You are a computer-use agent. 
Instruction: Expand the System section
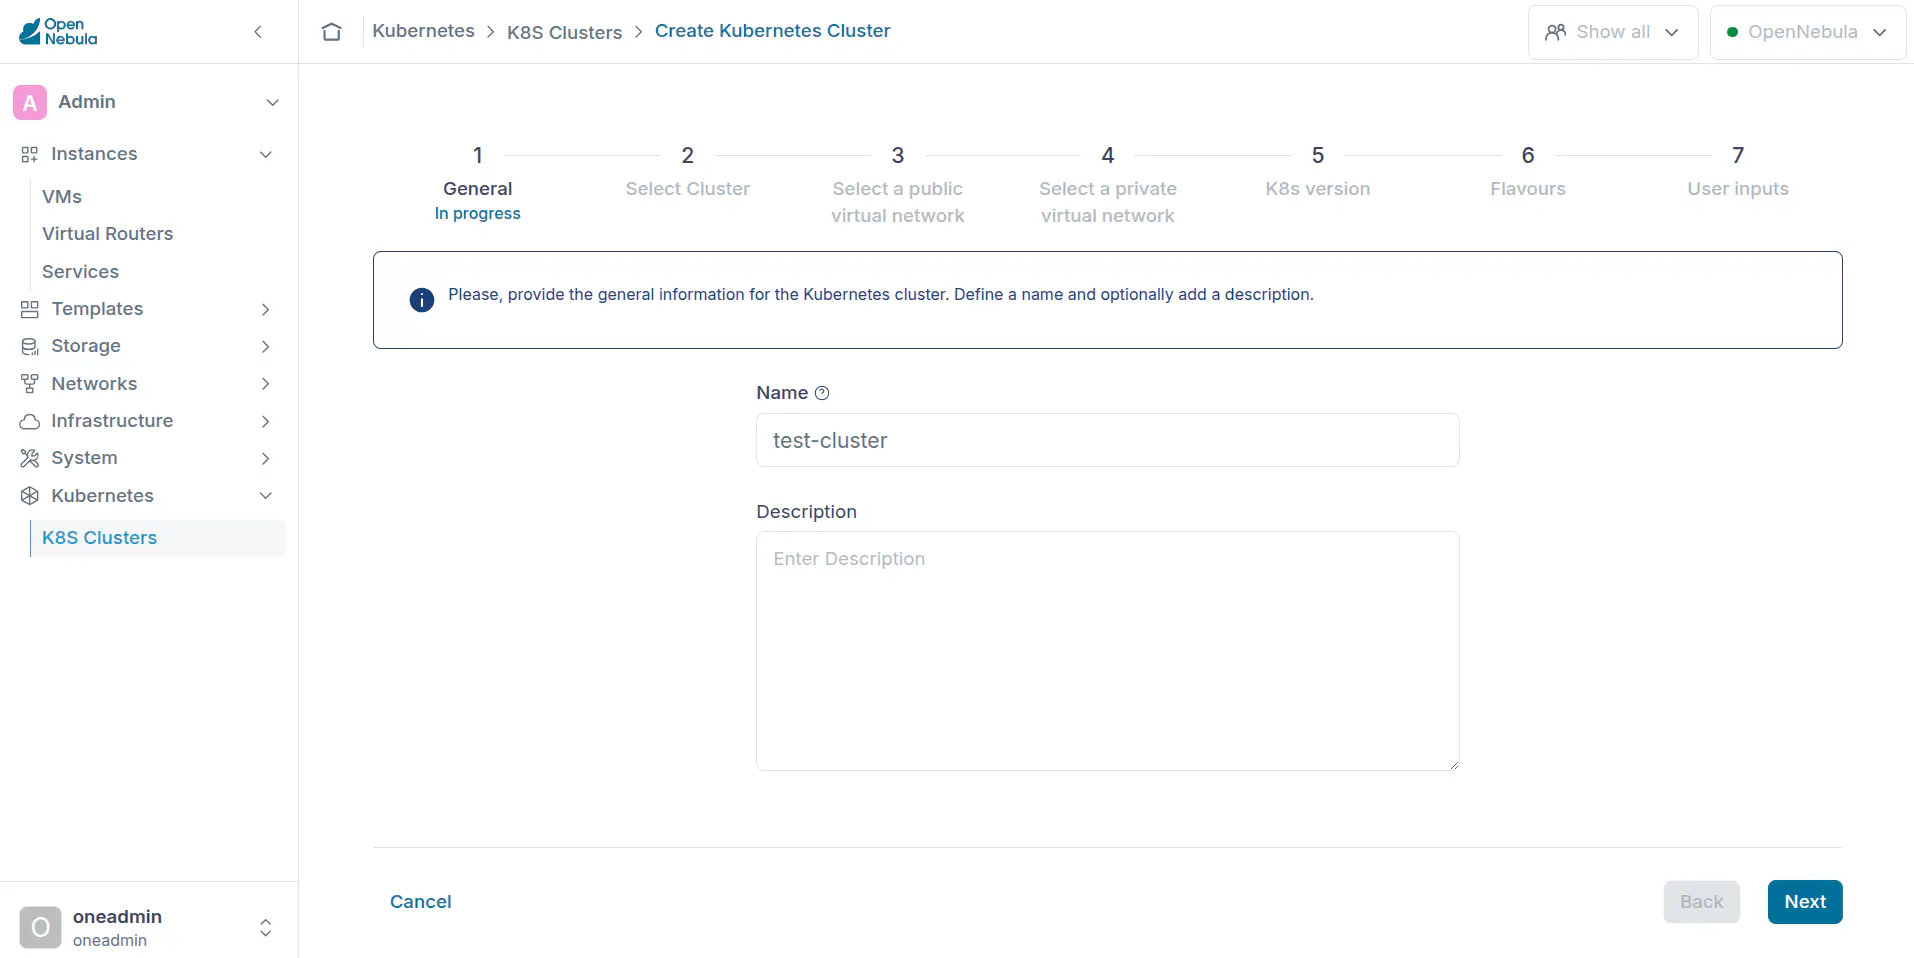(x=266, y=458)
